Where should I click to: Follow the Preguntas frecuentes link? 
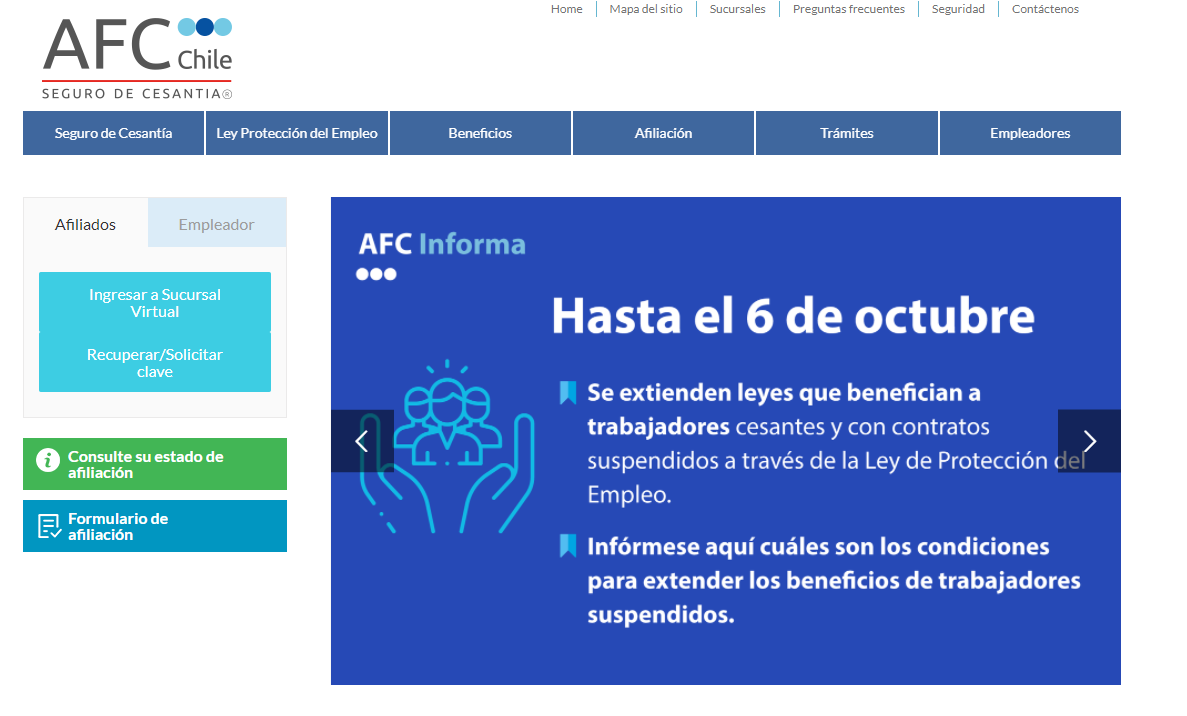[x=848, y=9]
